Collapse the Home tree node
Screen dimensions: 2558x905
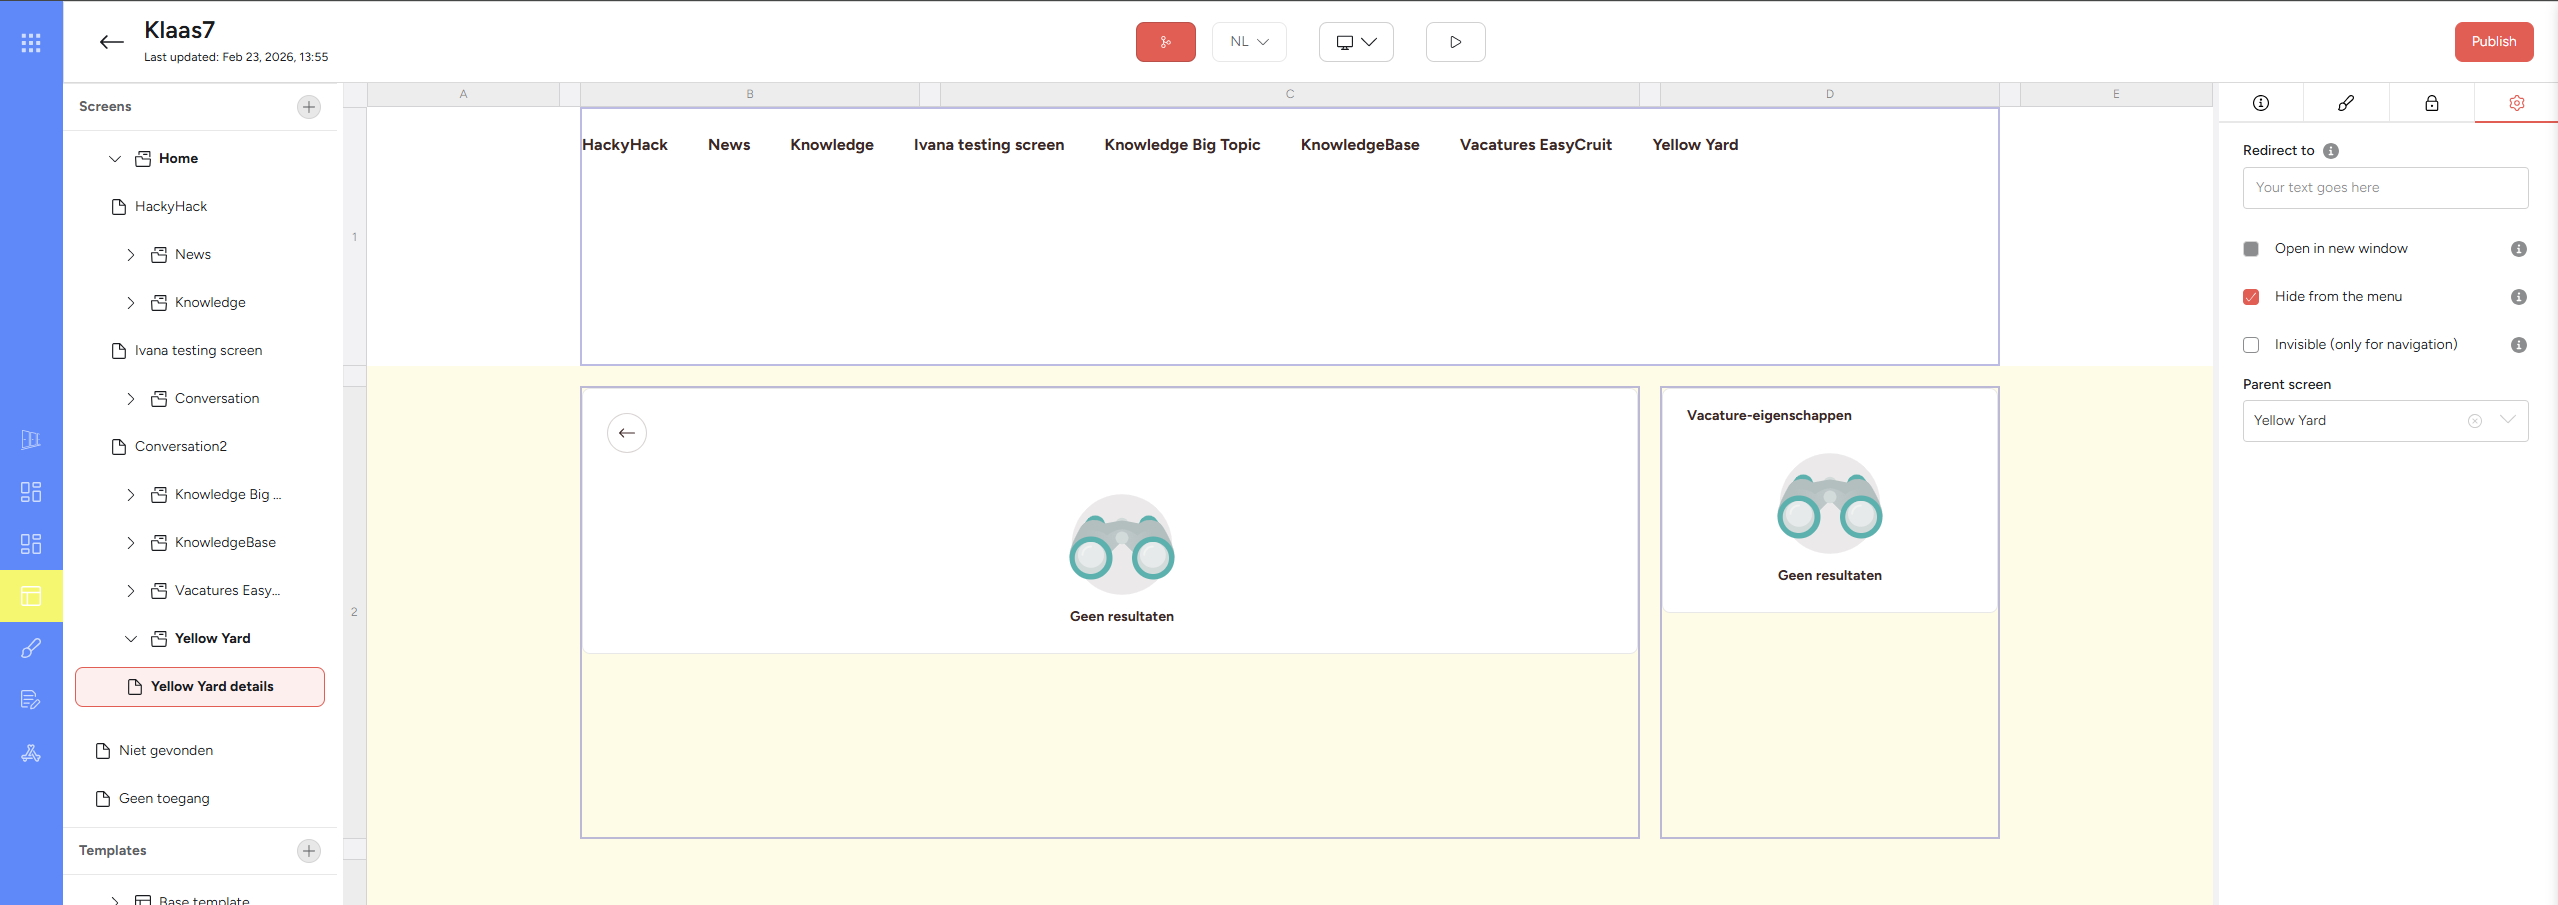click(x=115, y=159)
